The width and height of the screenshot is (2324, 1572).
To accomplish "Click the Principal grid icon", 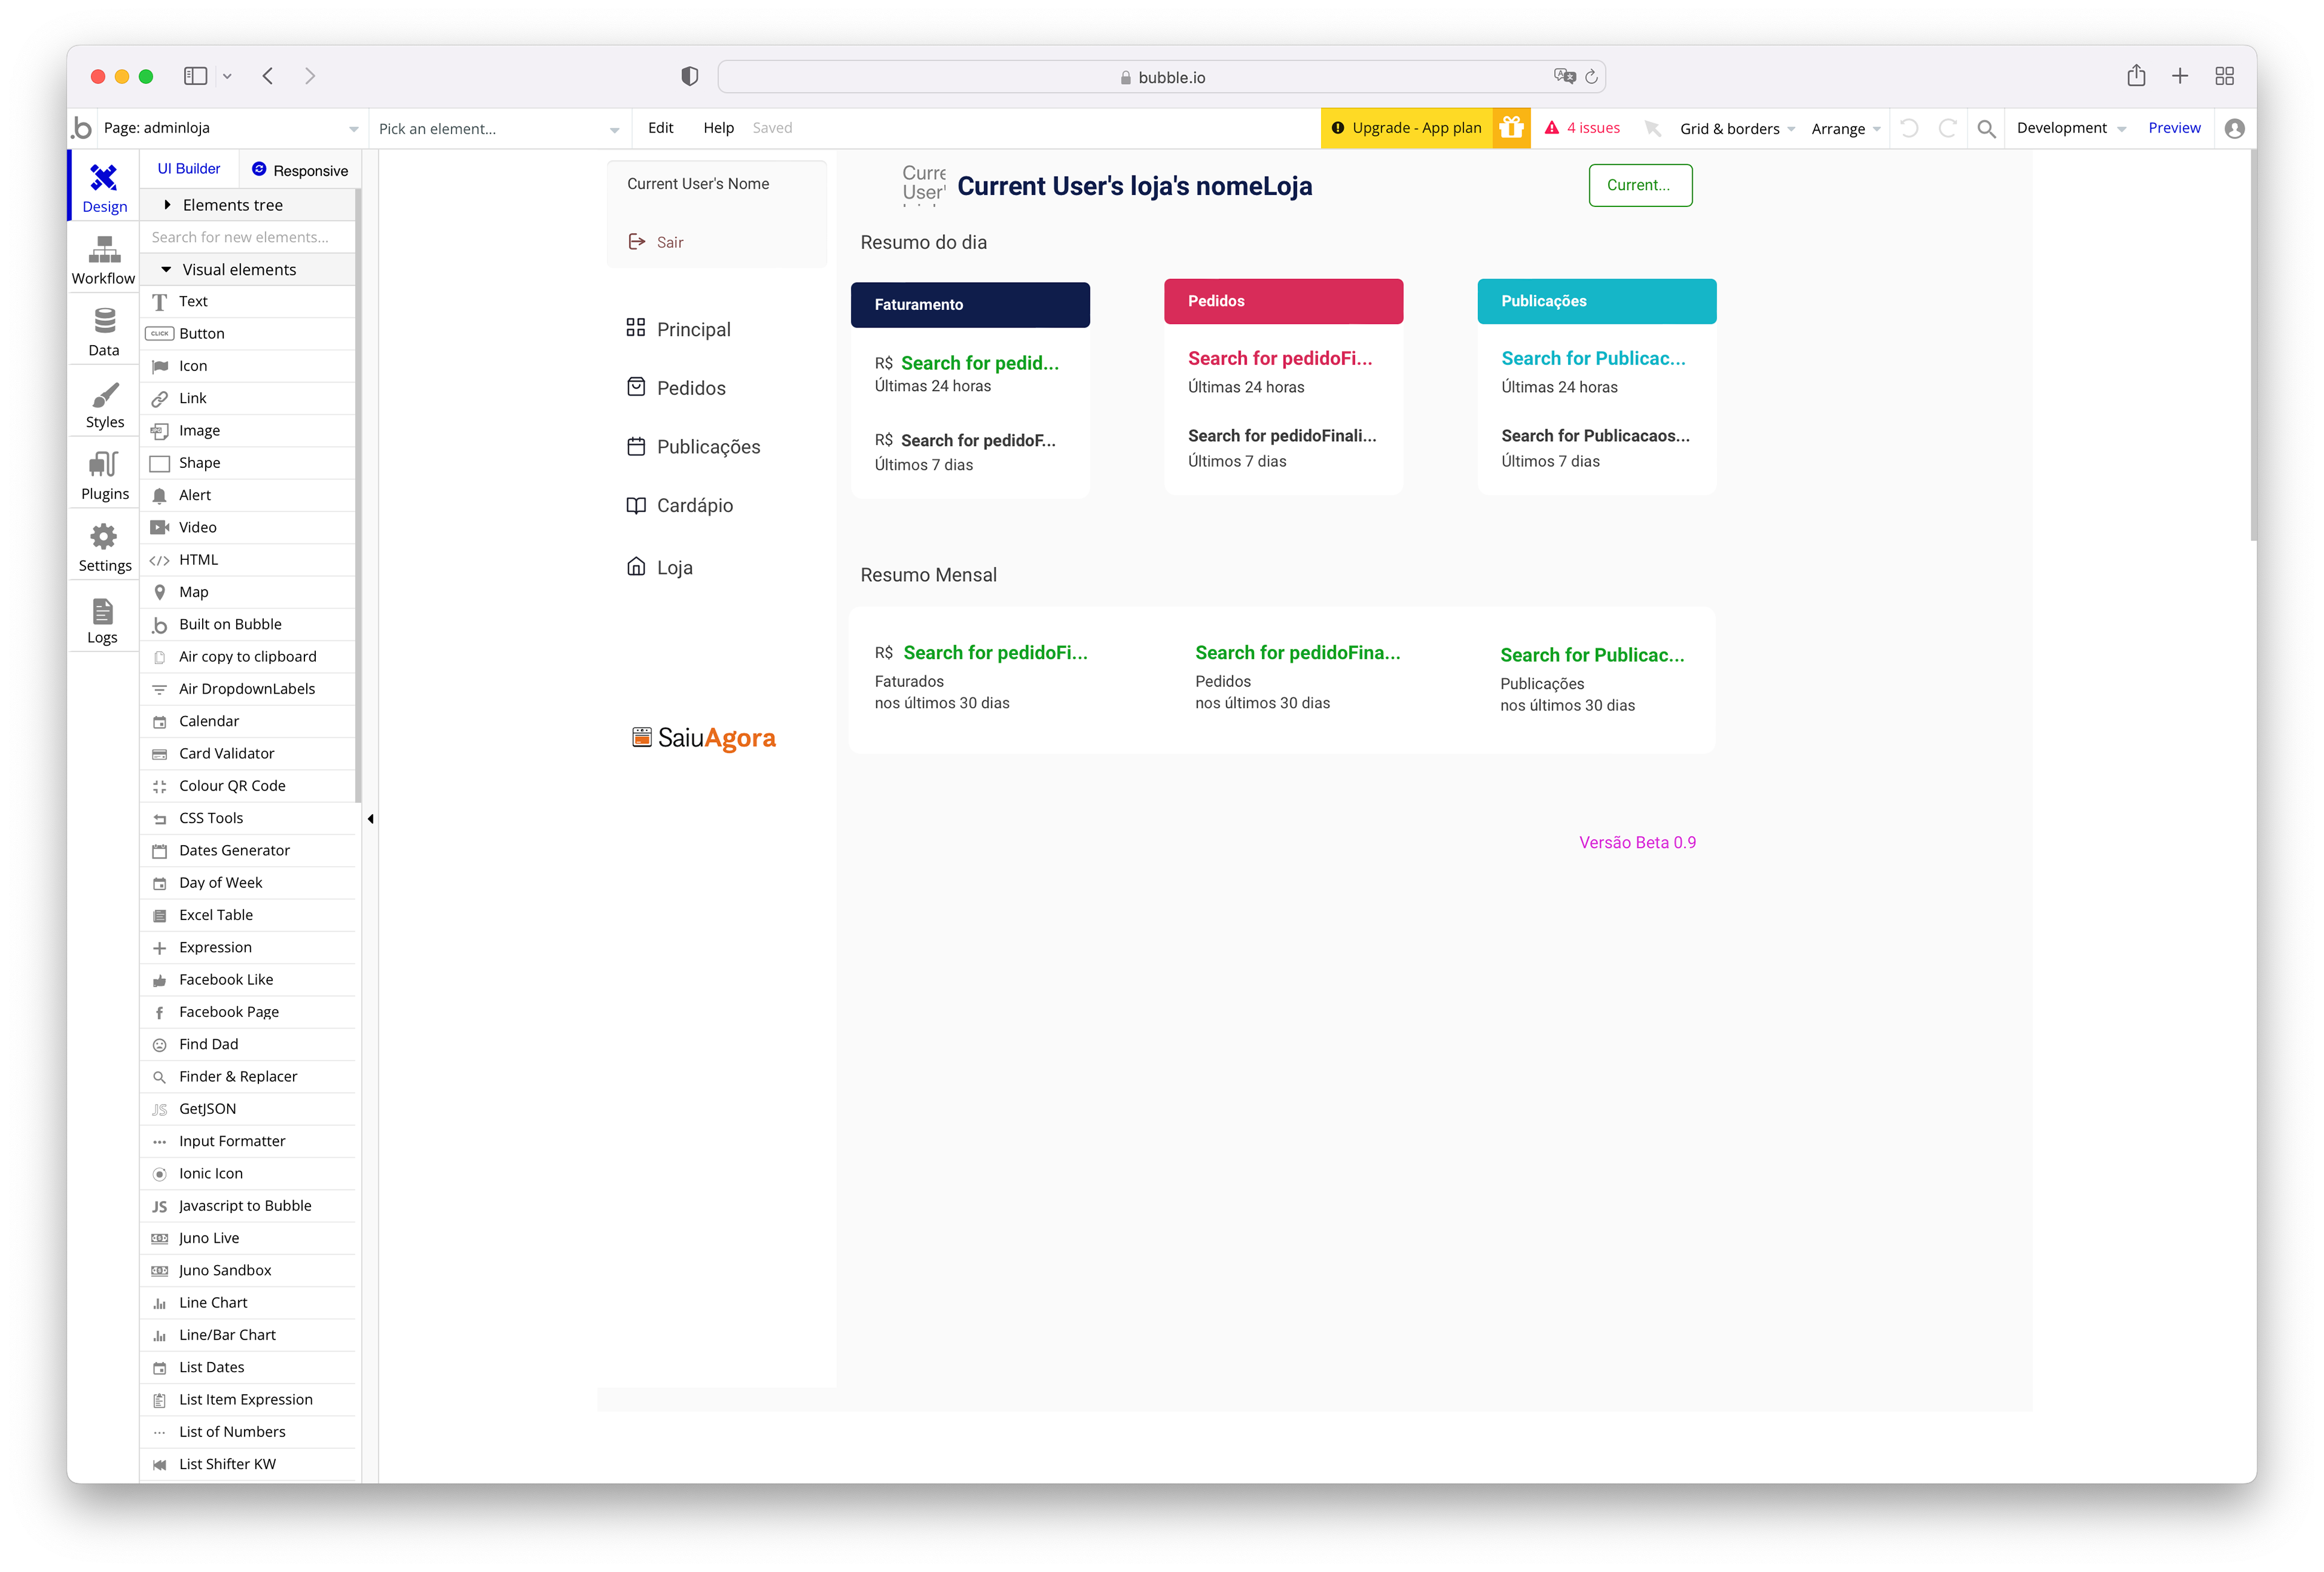I will pyautogui.click(x=635, y=327).
